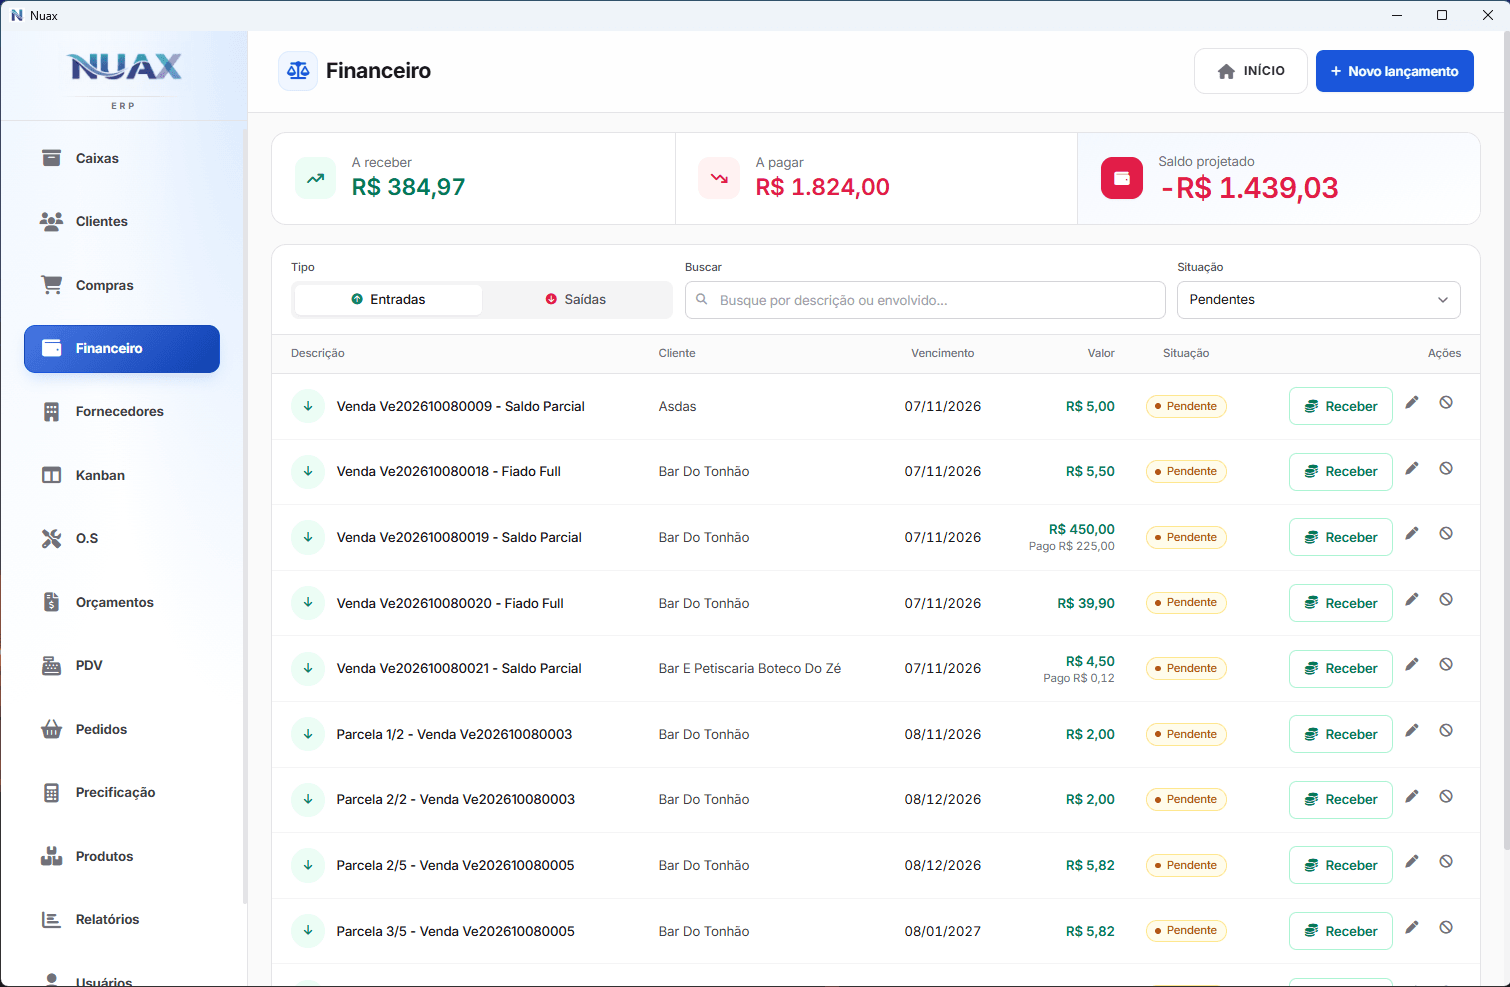Click the PDV cash register icon
The height and width of the screenshot is (987, 1510).
(51, 666)
